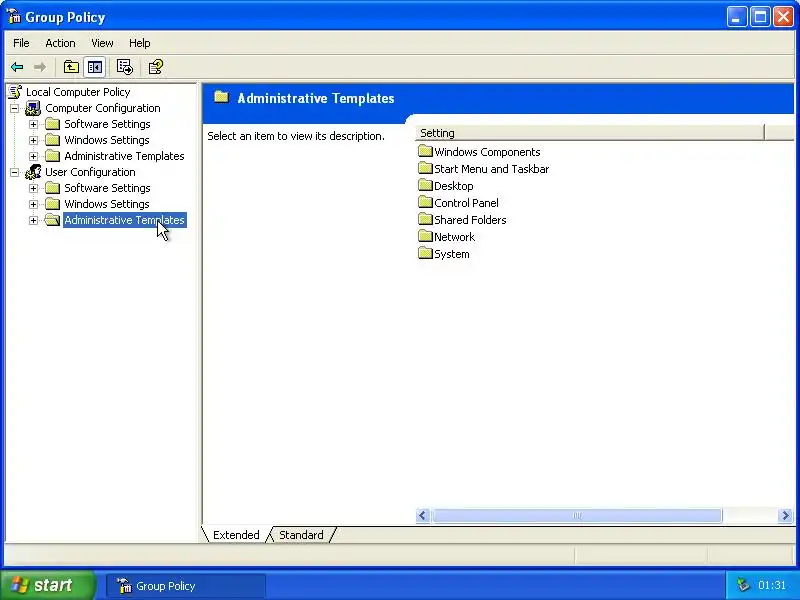Click the Shared Folders text
800x600 pixels.
point(470,220)
